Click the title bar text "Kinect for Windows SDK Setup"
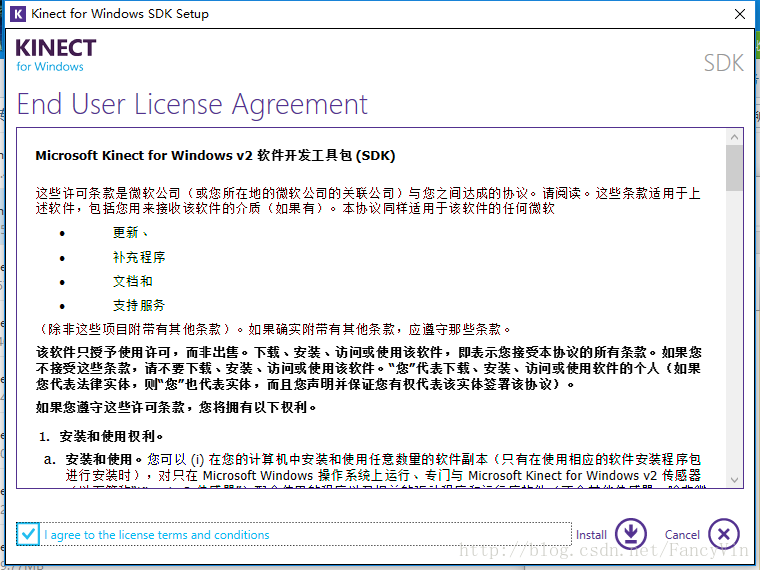 120,14
